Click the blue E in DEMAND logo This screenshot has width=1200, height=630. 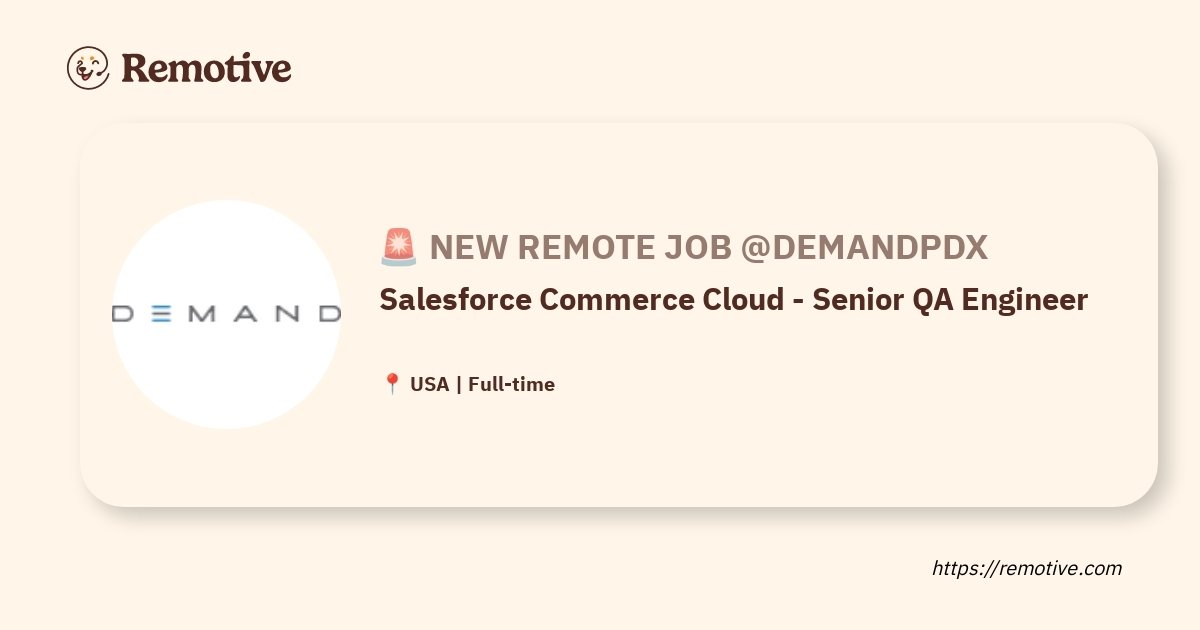[160, 314]
